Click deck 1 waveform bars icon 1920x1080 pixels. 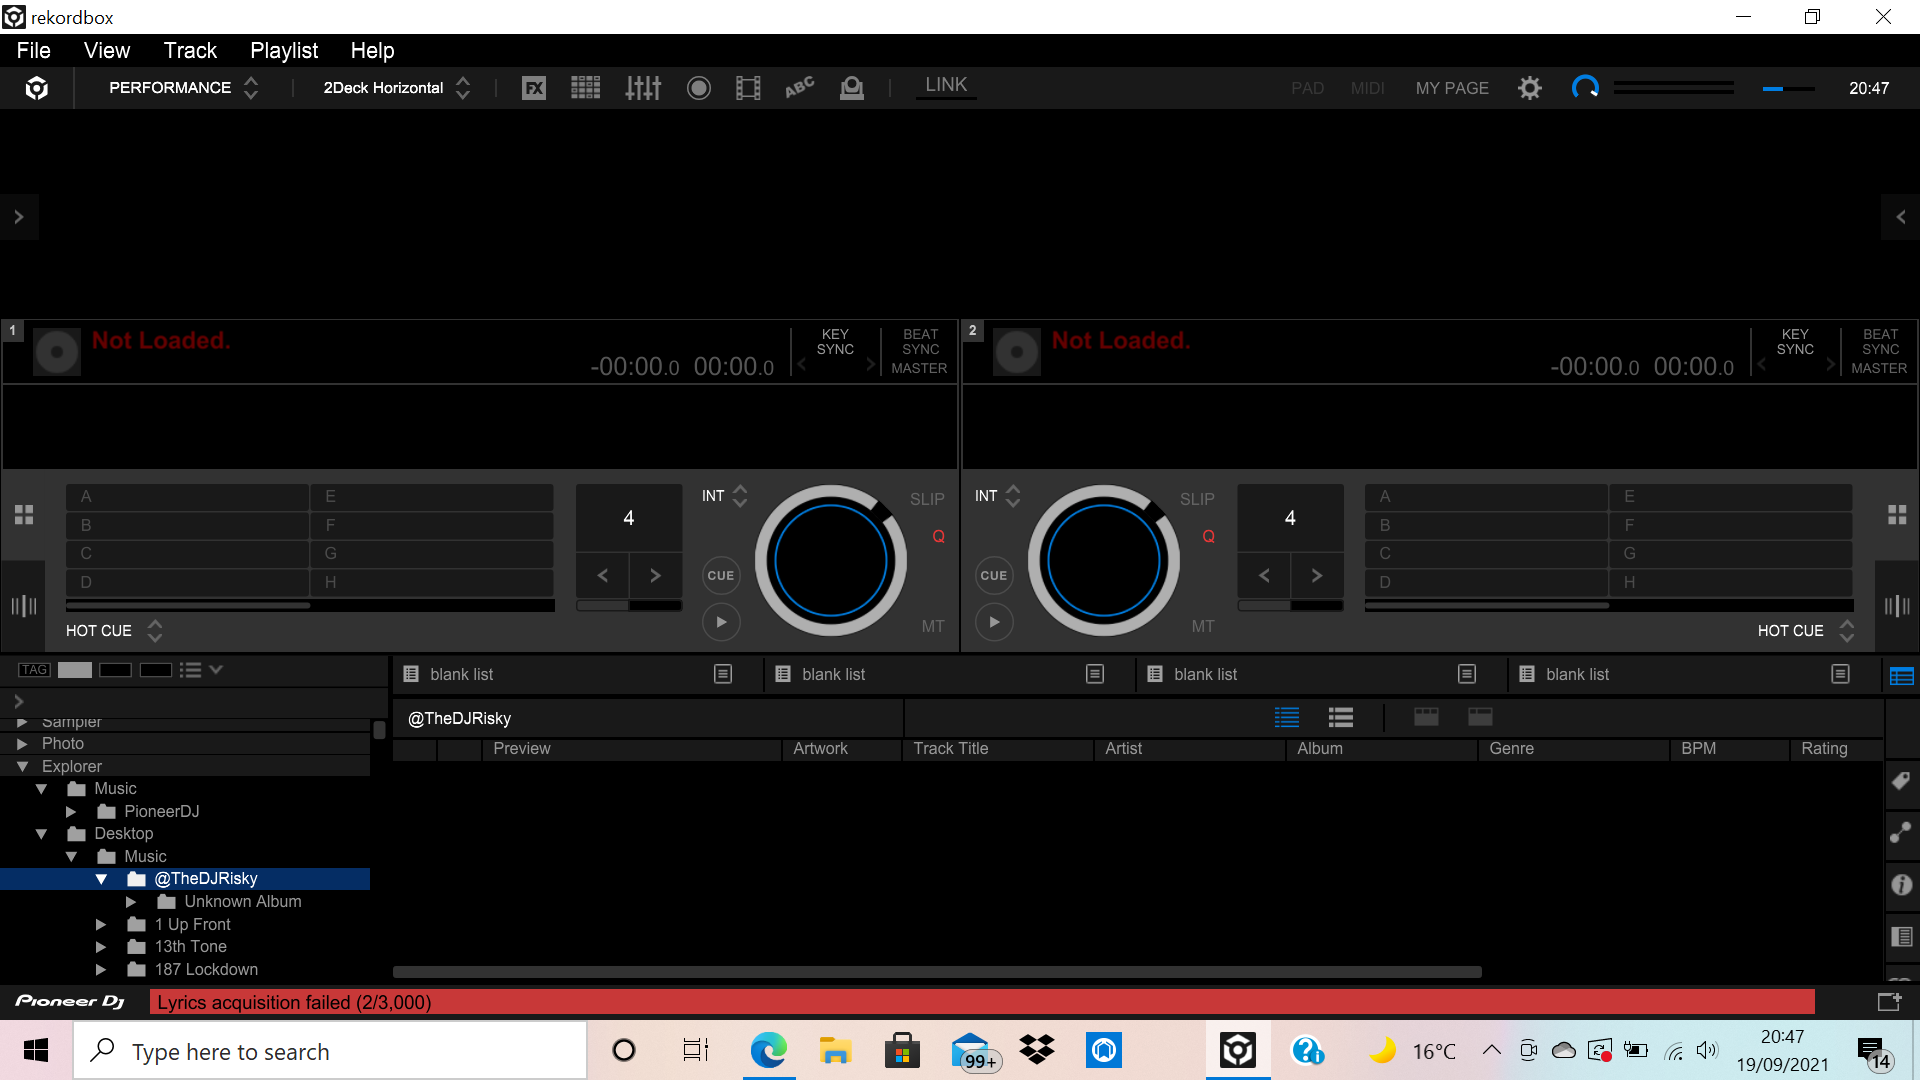24,606
